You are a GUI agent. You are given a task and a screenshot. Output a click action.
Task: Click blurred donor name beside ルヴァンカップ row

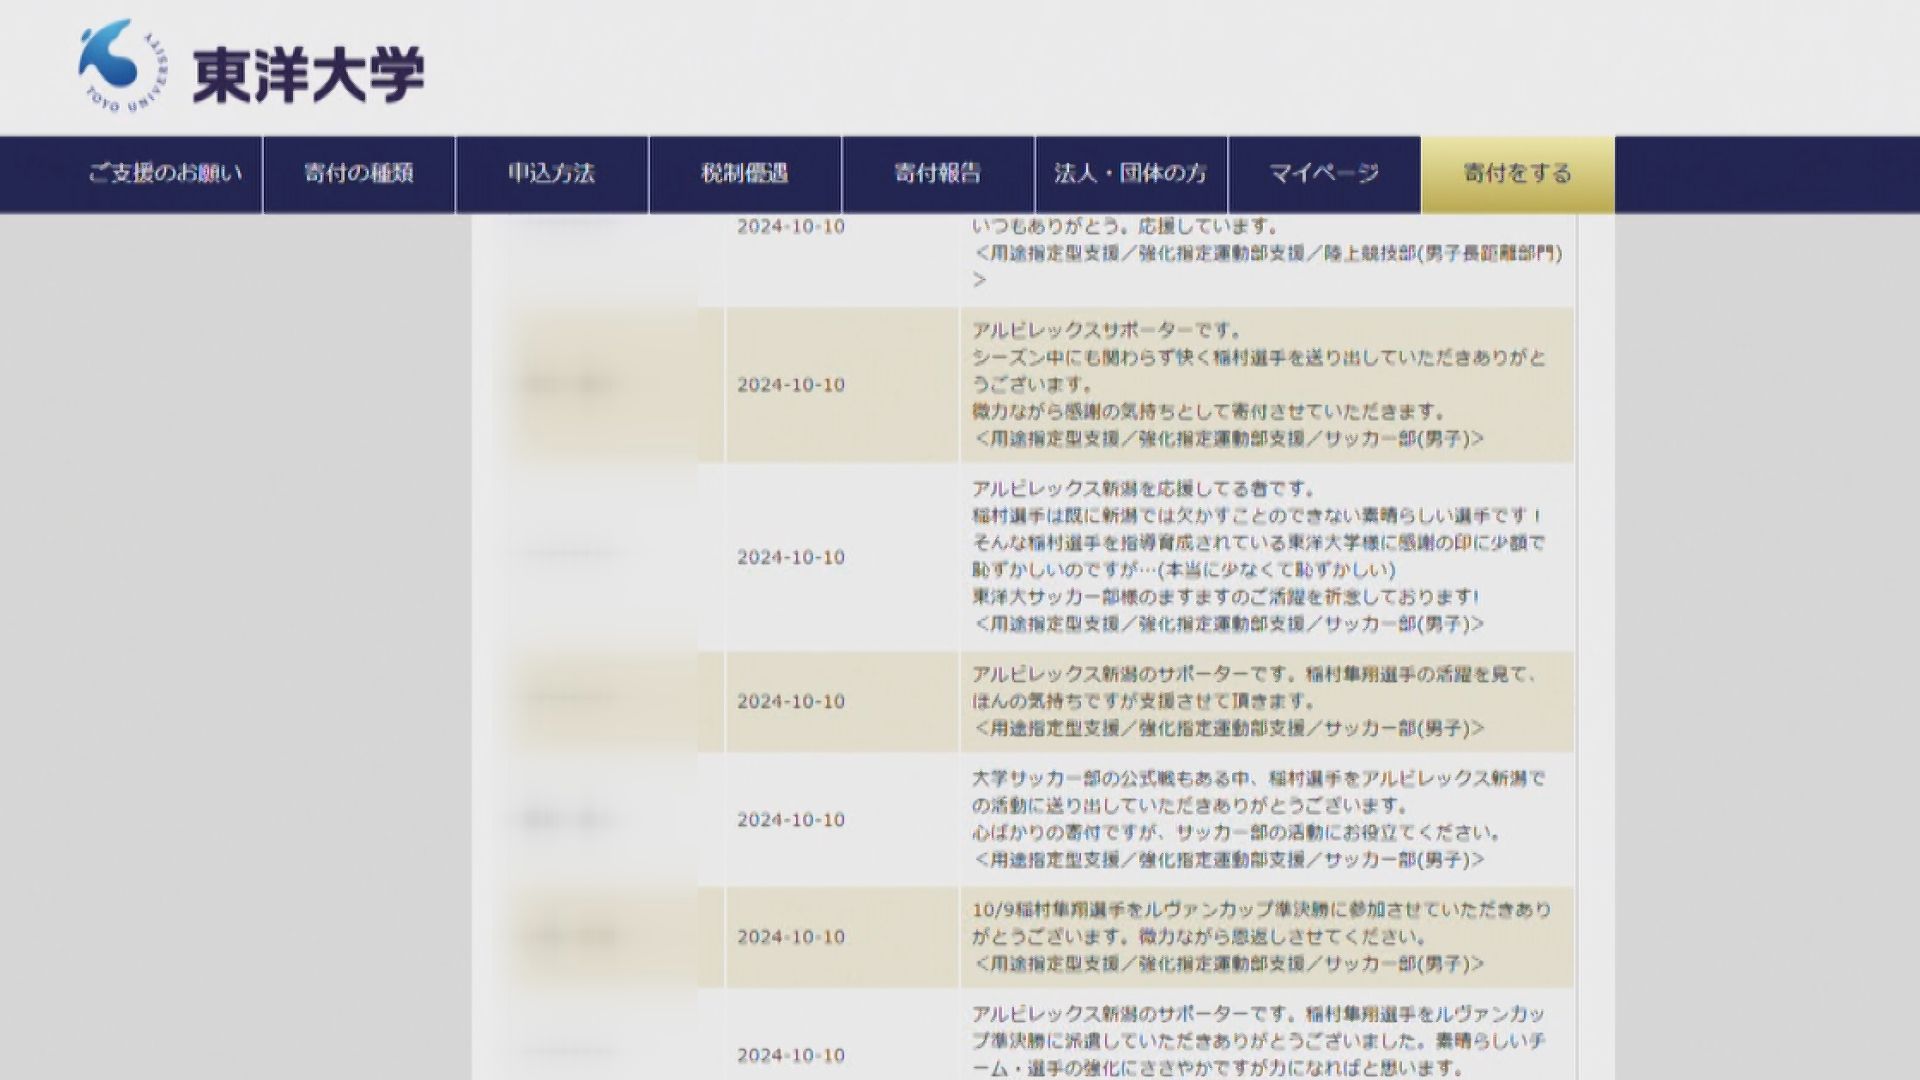tap(570, 937)
